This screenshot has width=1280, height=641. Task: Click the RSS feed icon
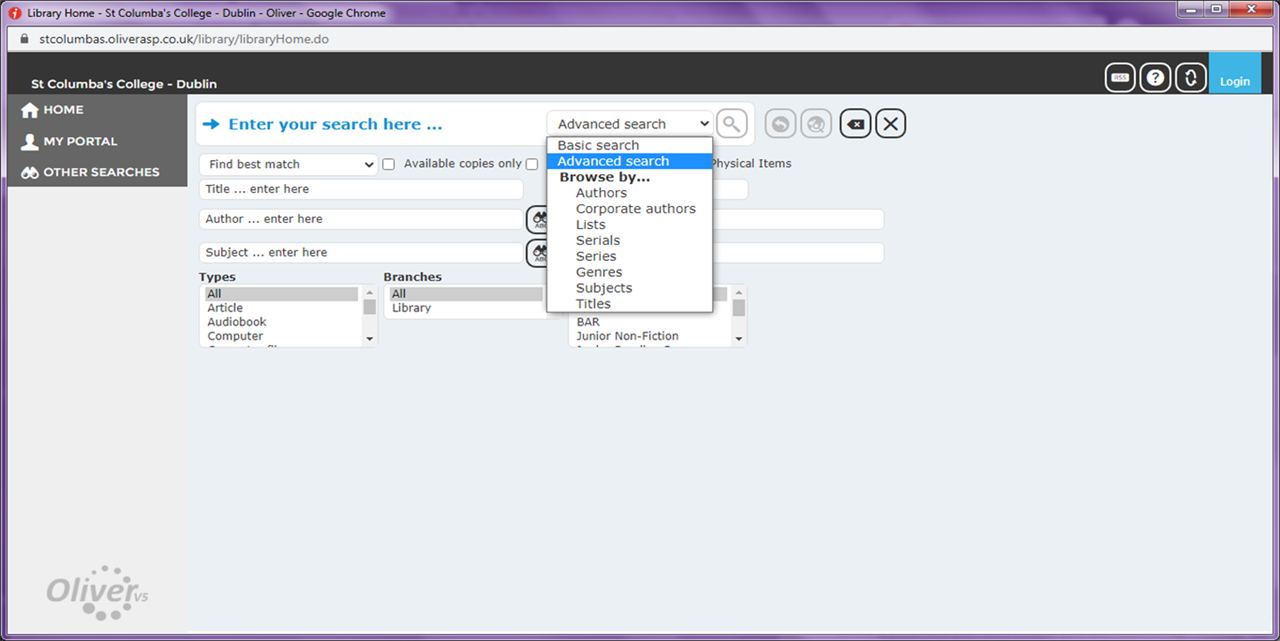1120,78
